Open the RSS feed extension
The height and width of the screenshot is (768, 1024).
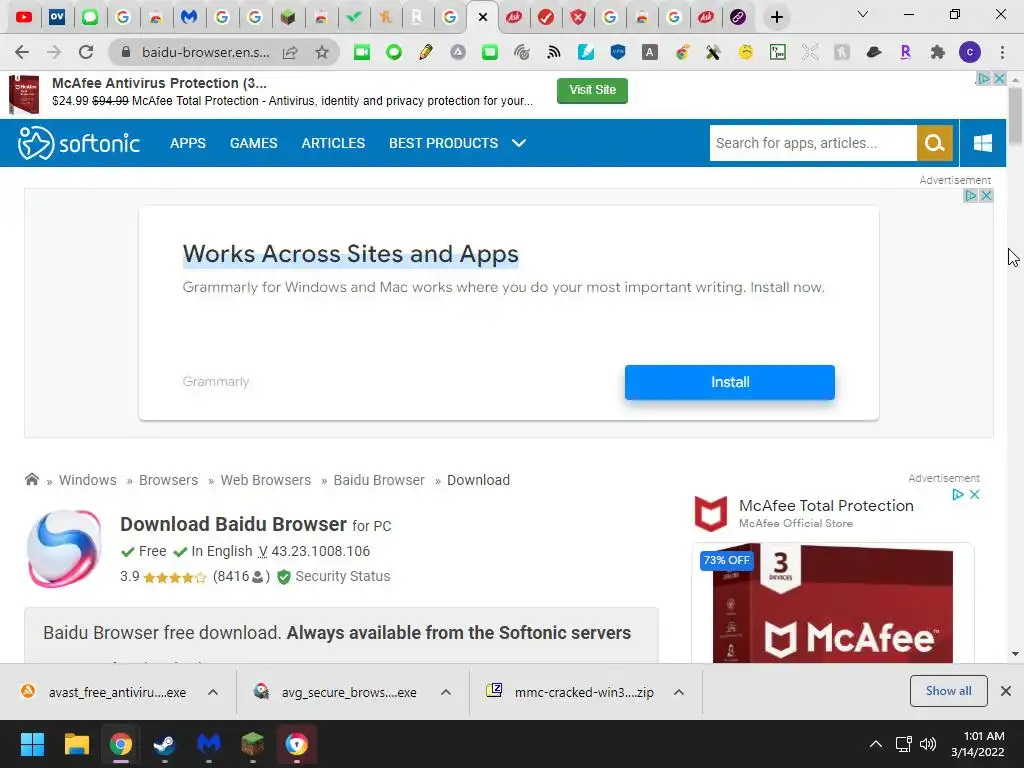tap(554, 52)
